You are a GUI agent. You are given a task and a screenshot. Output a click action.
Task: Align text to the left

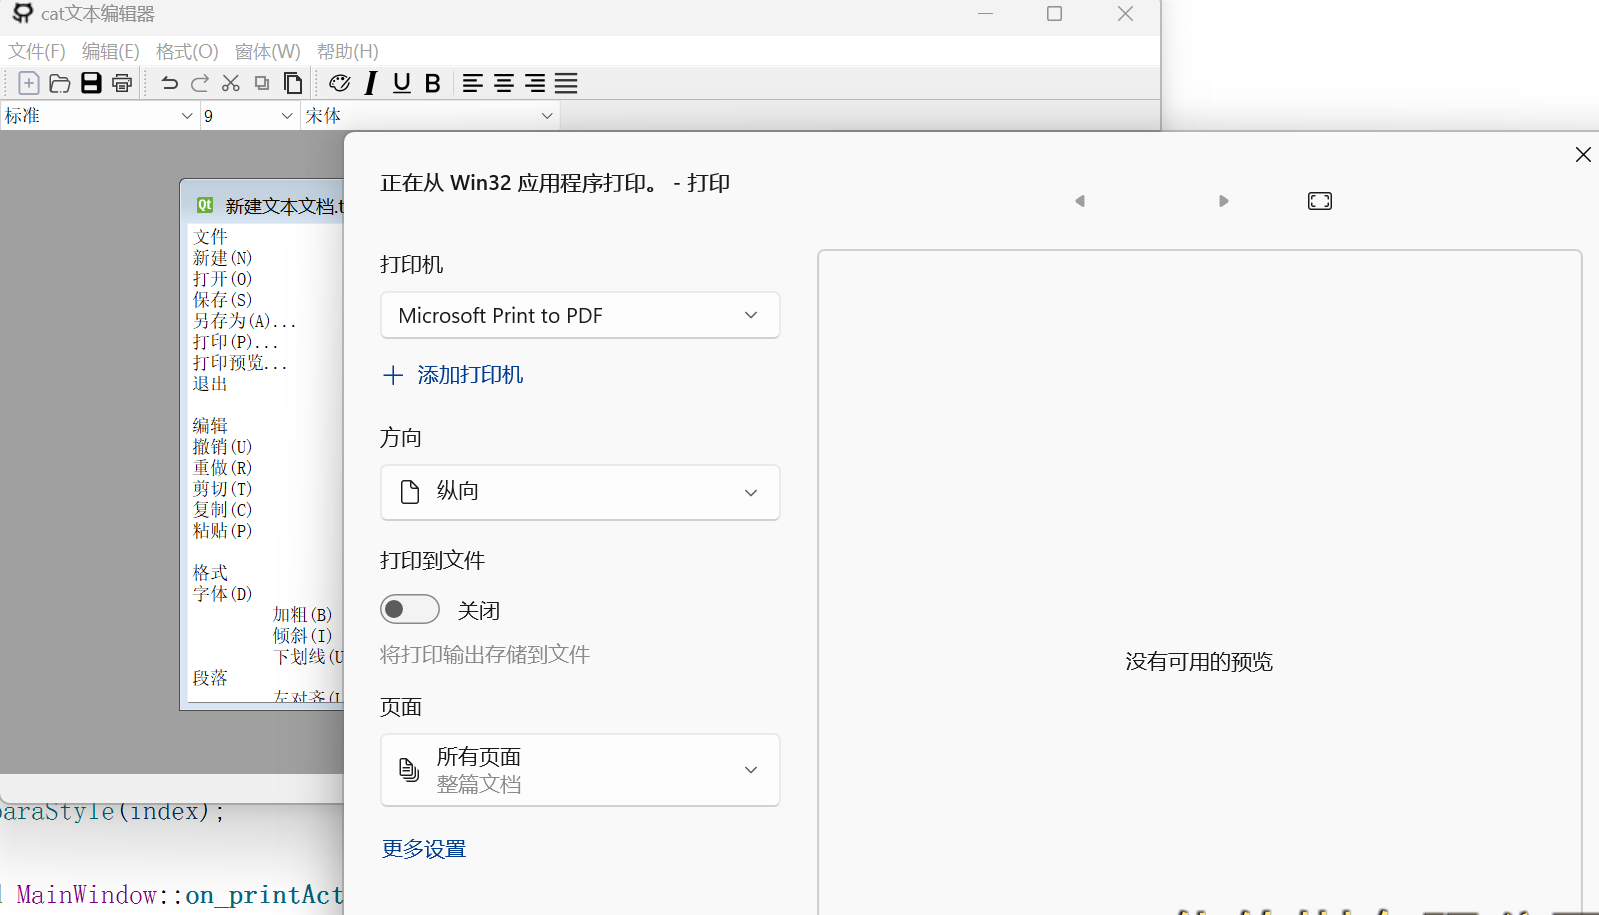473,83
